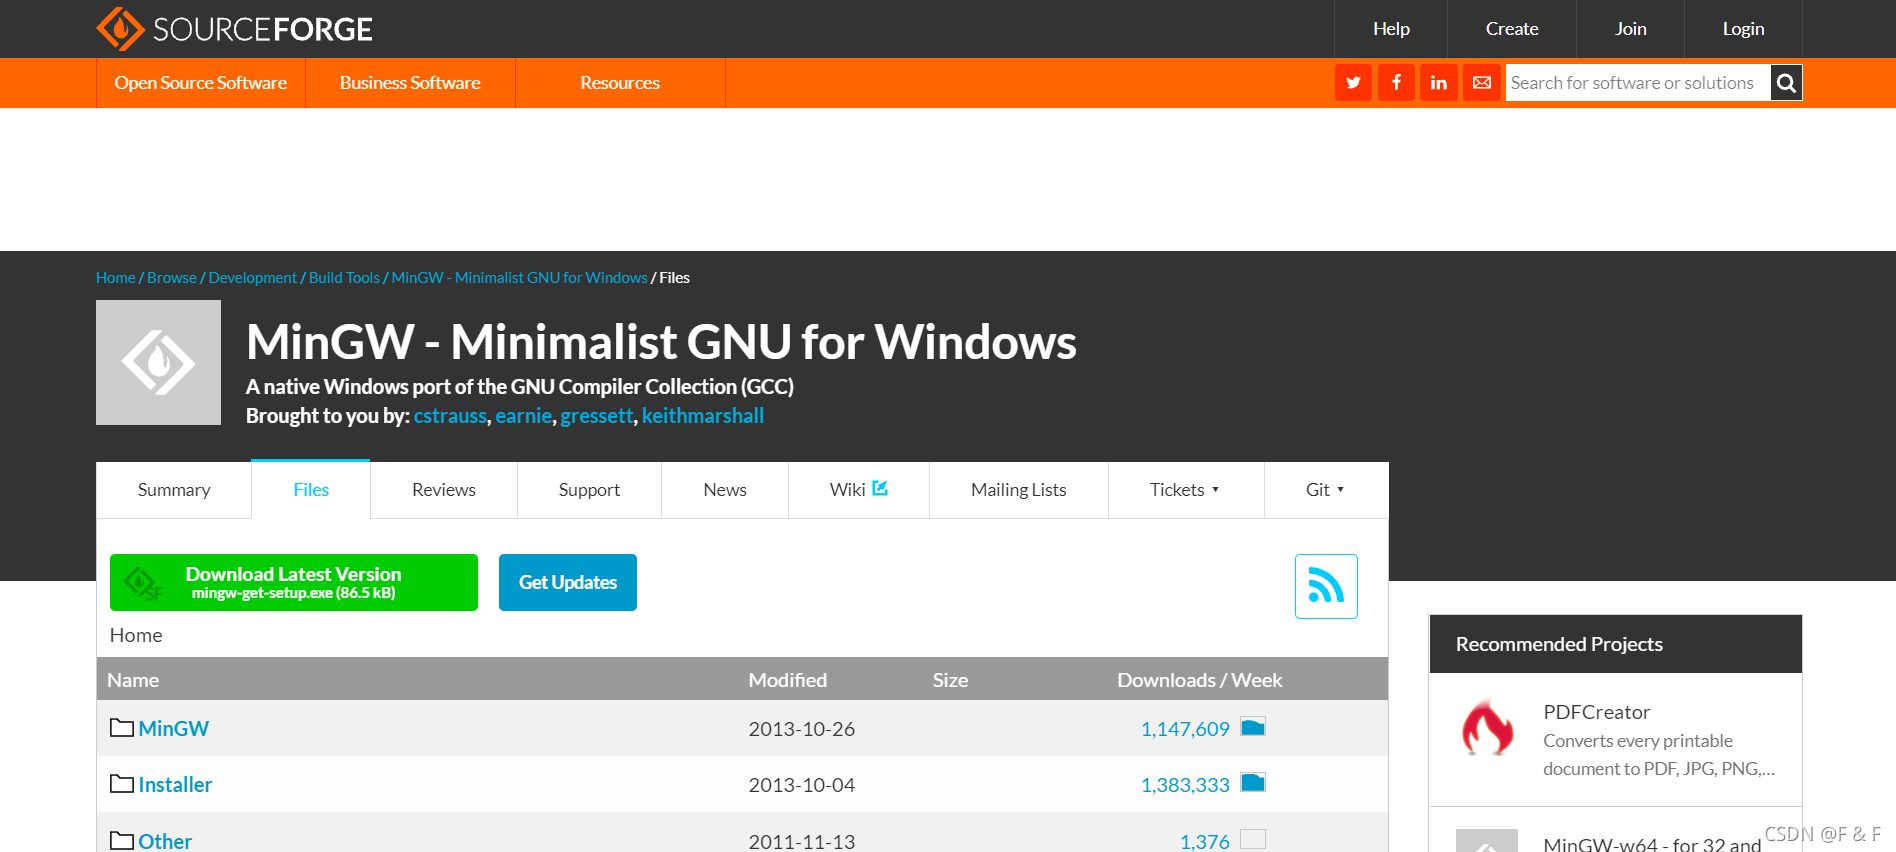Screen dimensions: 1896x852
Task: Go to Development breadcrumb
Action: pos(253,278)
